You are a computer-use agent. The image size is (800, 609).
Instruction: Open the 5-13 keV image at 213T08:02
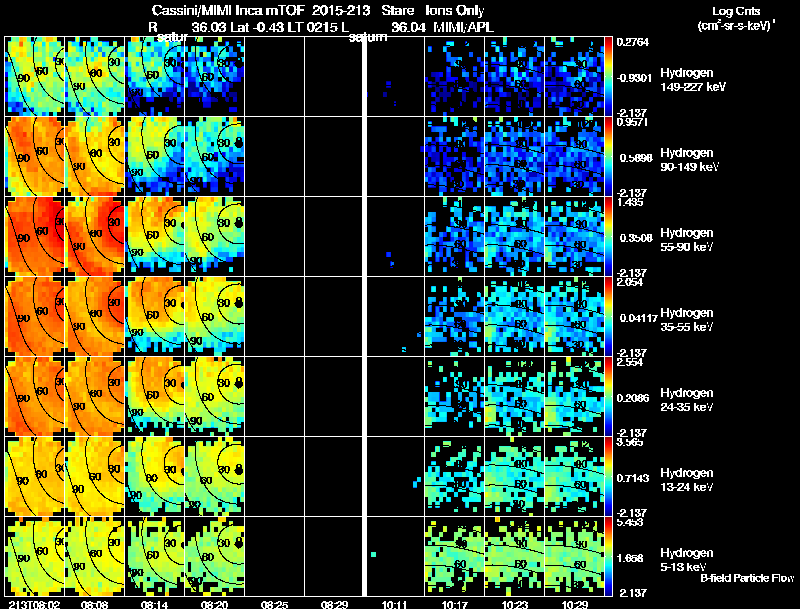coord(35,557)
